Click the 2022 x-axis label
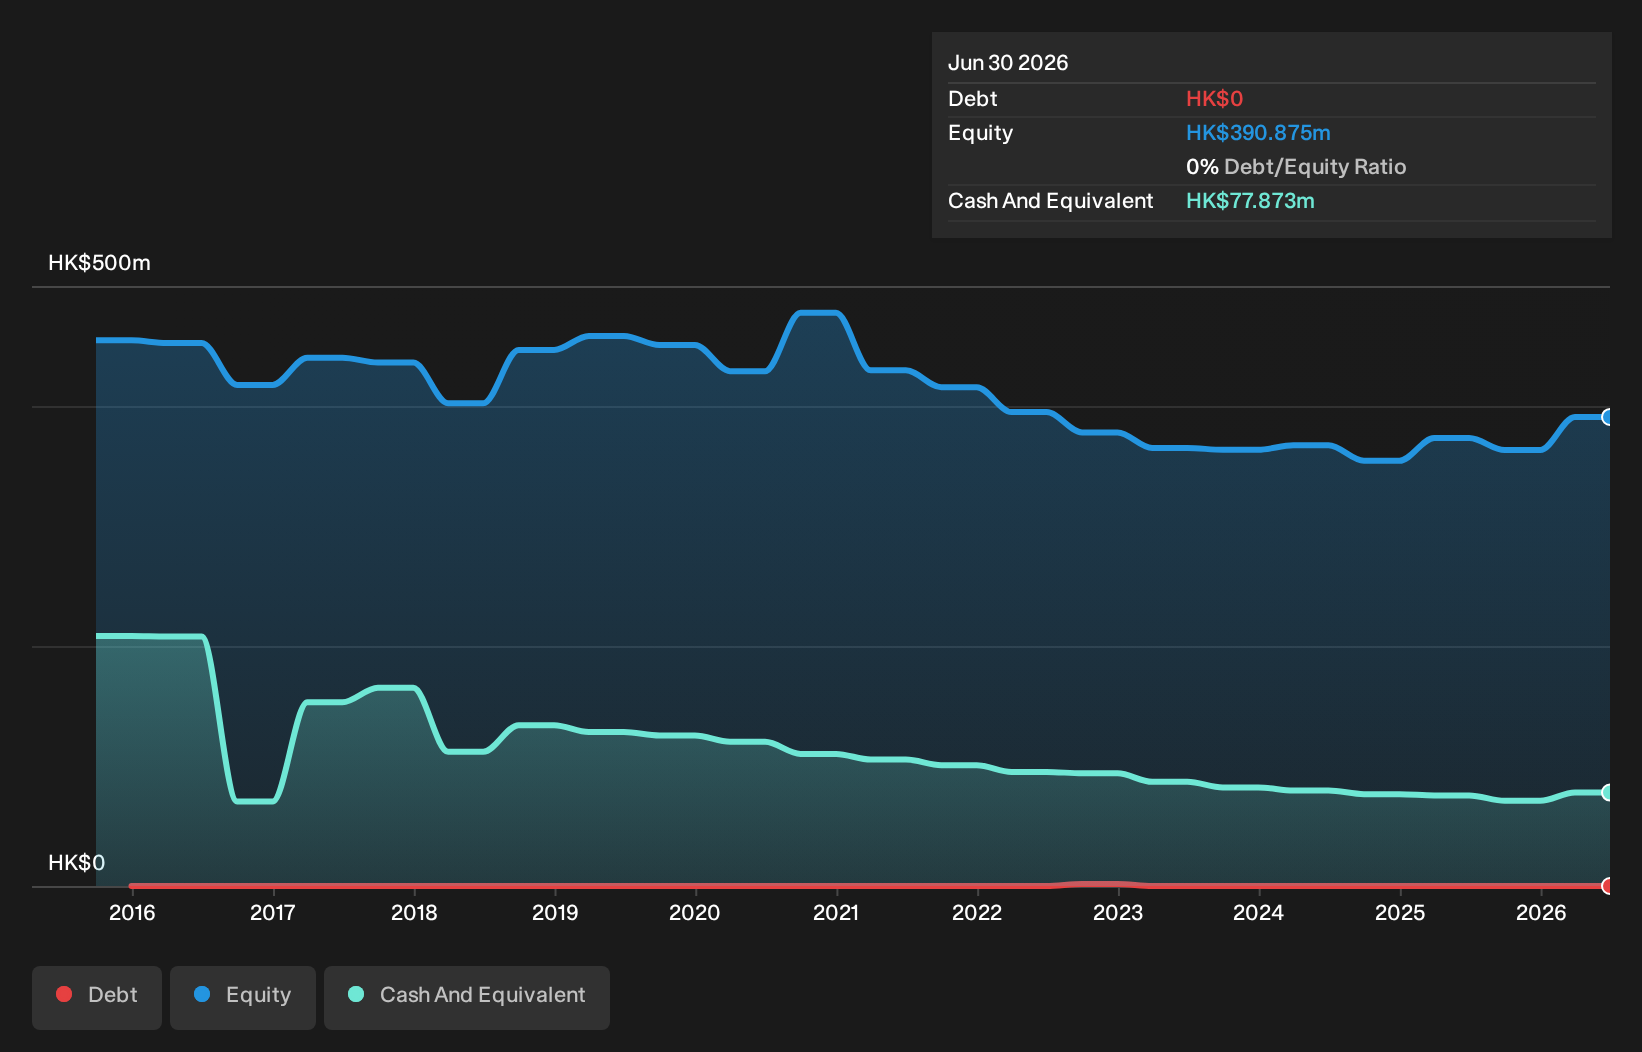Screen dimensions: 1642x1052 pyautogui.click(x=977, y=912)
